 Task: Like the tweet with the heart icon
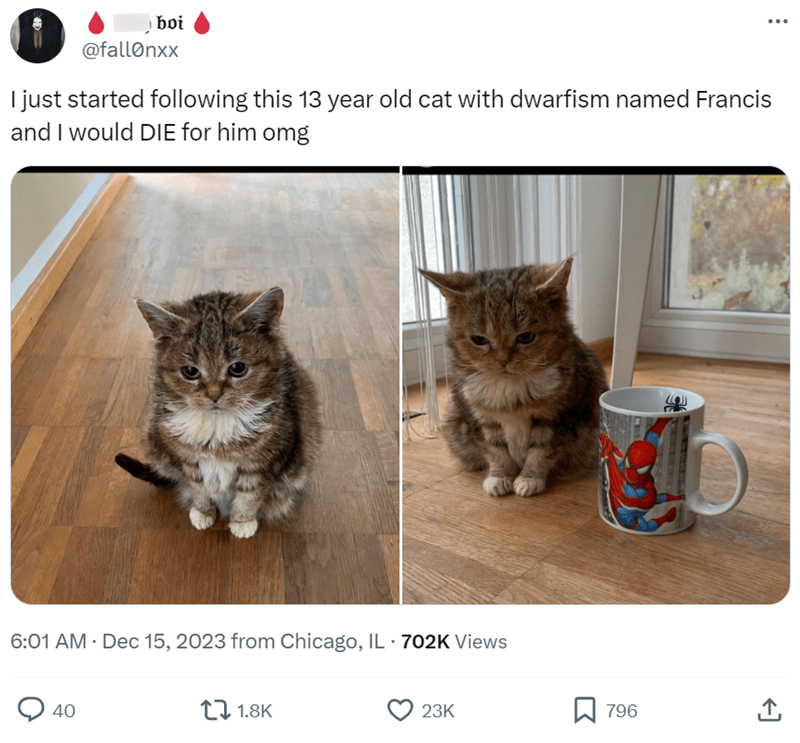[400, 711]
